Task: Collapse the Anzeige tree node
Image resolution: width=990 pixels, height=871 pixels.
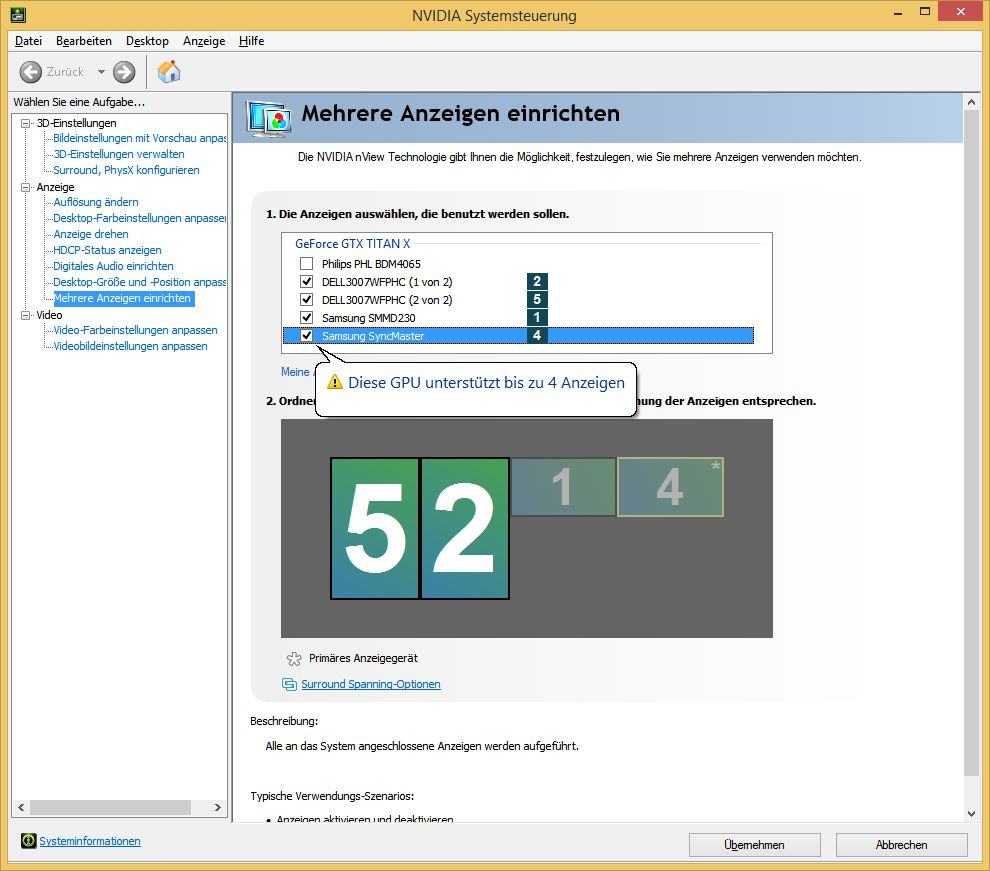Action: (25, 187)
